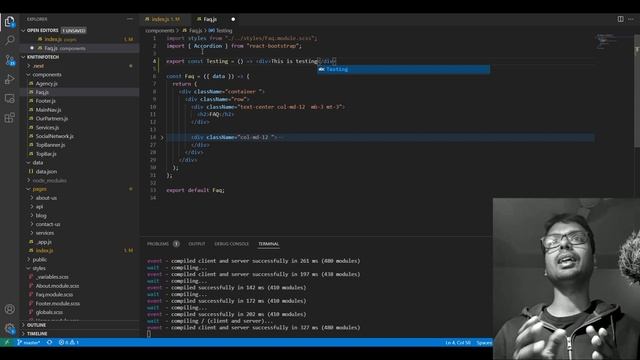Open TopBar.js in the file tree

[x=46, y=154]
